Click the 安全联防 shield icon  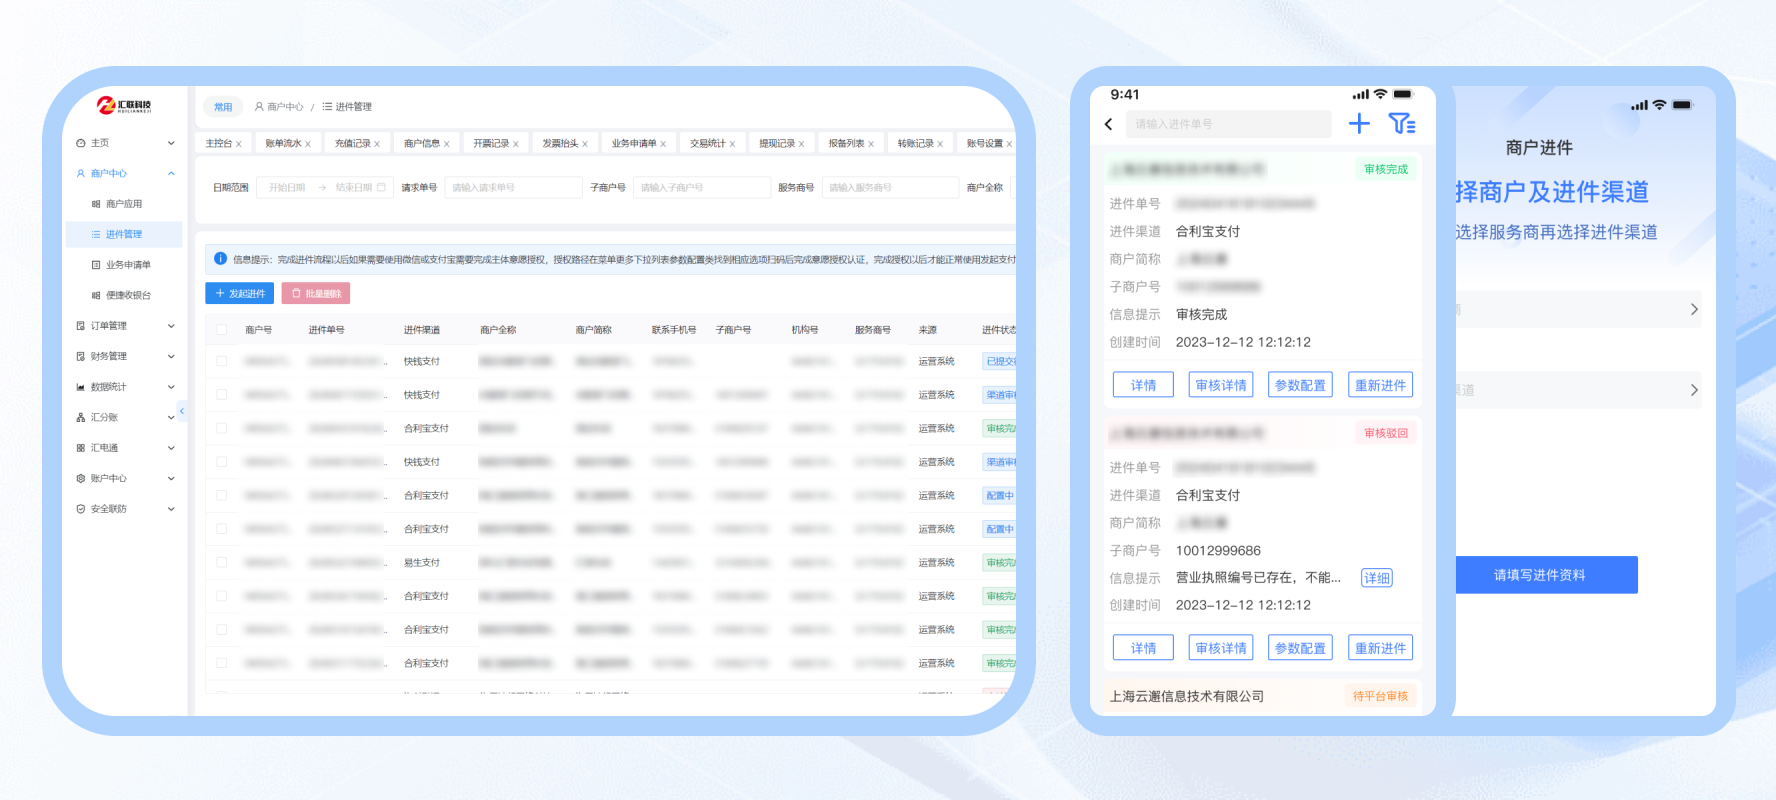[x=81, y=509]
